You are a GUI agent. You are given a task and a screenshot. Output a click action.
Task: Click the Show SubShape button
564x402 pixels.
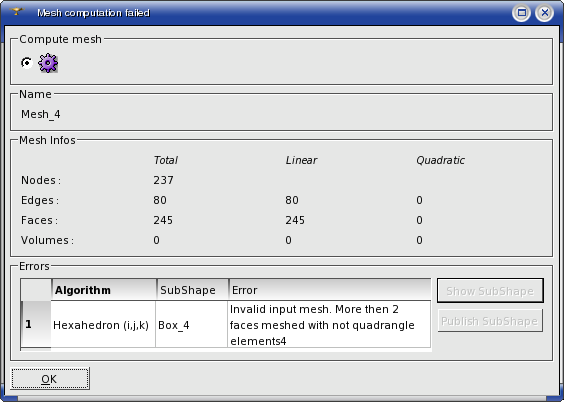(x=490, y=291)
